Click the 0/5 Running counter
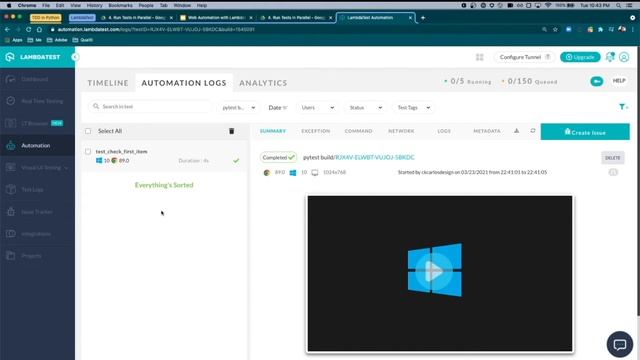 (x=468, y=81)
